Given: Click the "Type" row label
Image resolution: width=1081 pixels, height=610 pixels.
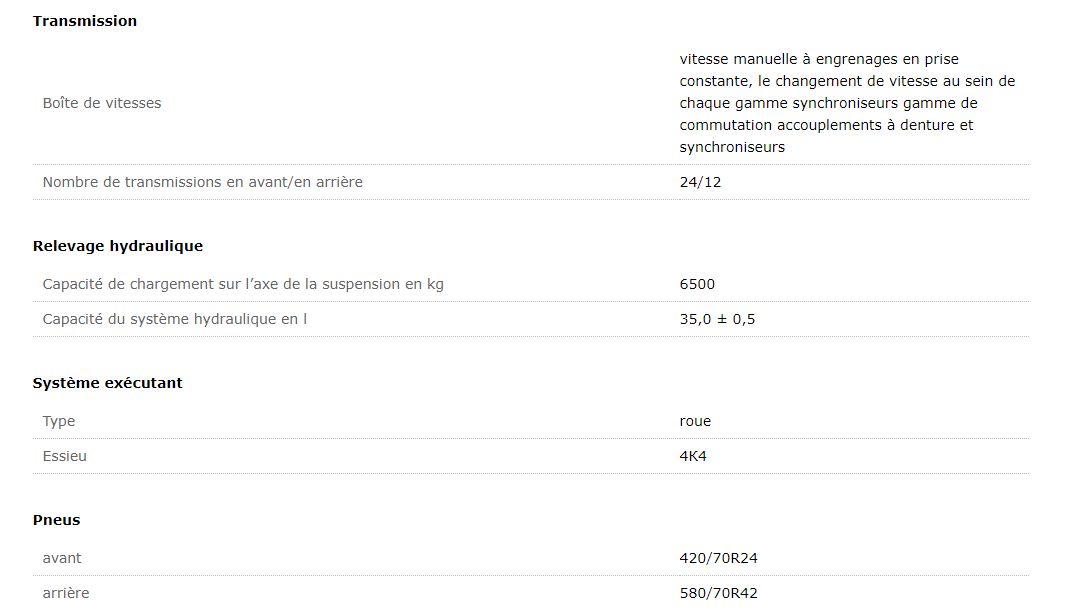Looking at the screenshot, I should (x=59, y=421).
